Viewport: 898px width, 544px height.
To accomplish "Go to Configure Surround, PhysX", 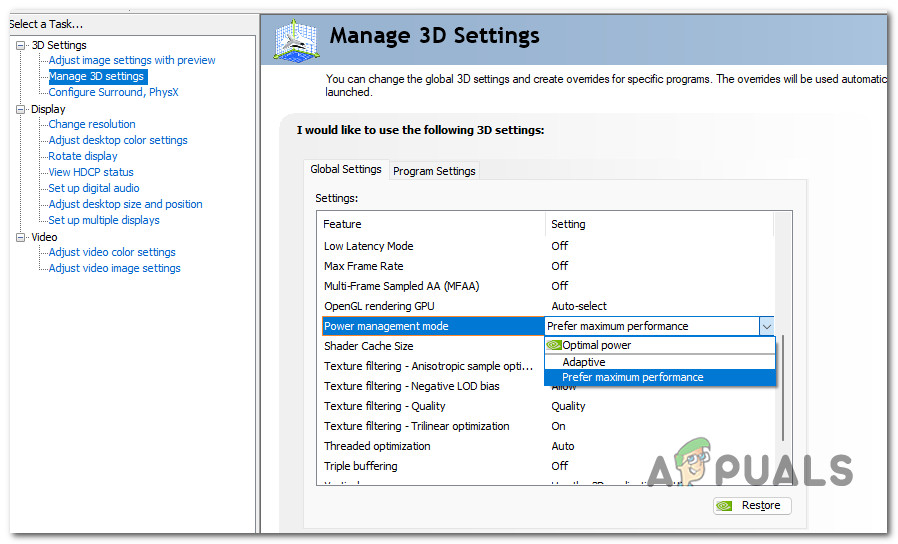I will click(113, 92).
